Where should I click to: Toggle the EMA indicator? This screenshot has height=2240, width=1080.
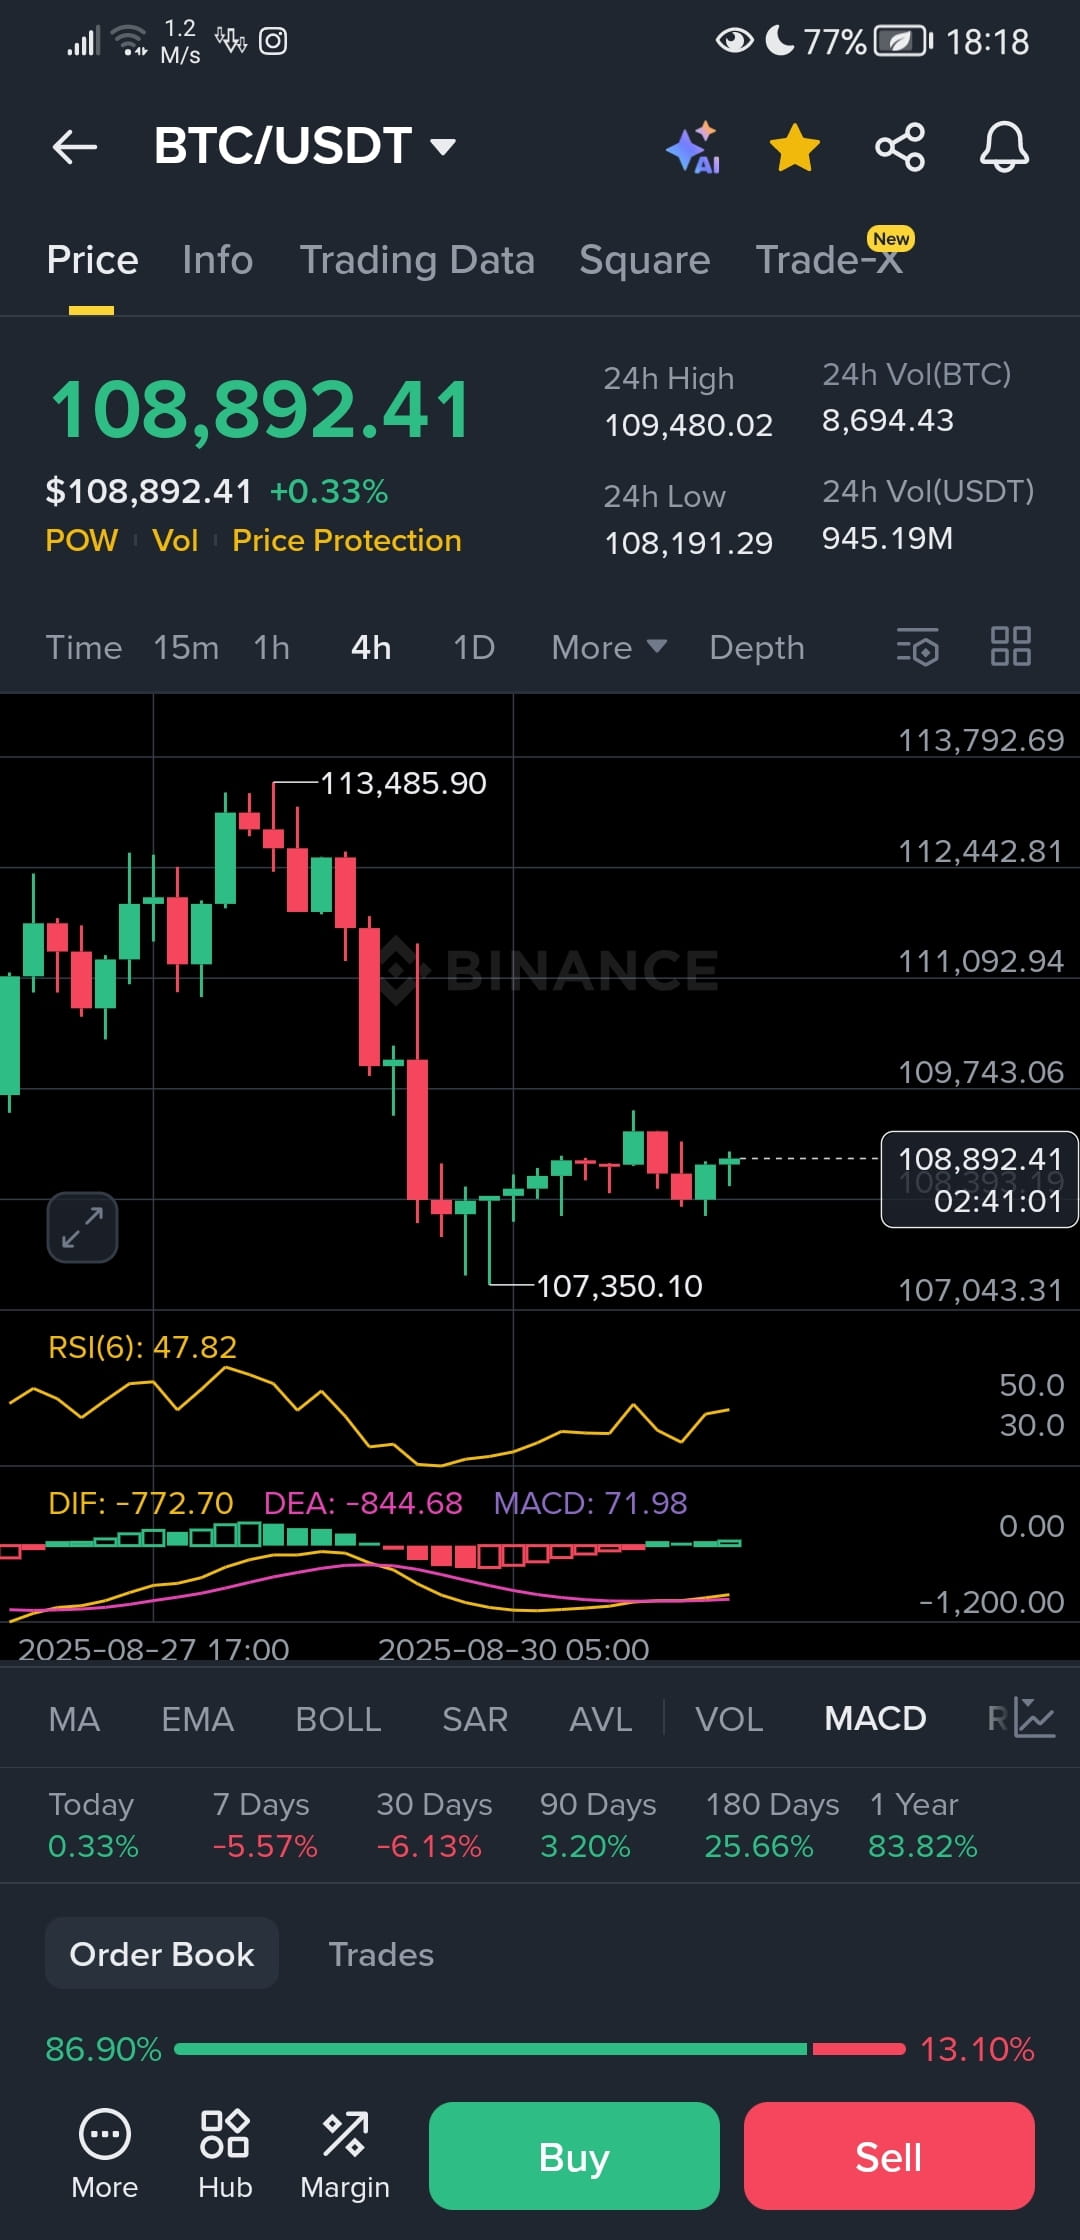[x=197, y=1719]
